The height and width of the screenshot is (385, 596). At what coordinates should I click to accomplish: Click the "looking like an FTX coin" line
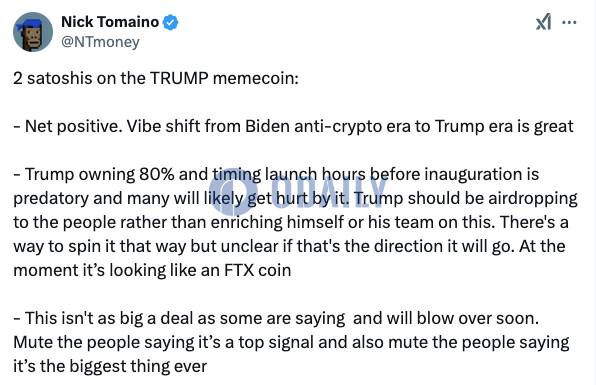[152, 270]
